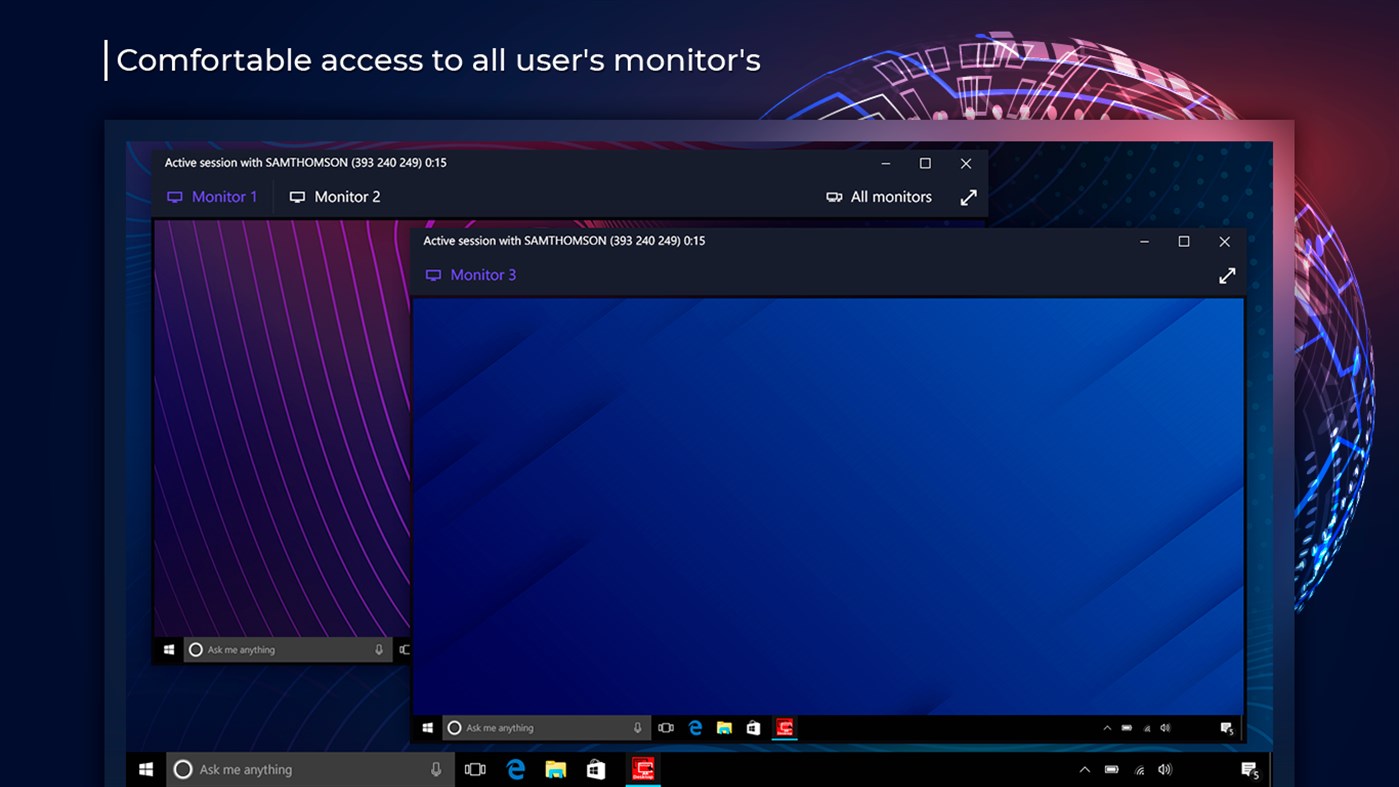Click the Start button in the remote taskbar
The height and width of the screenshot is (787, 1399).
coord(427,727)
